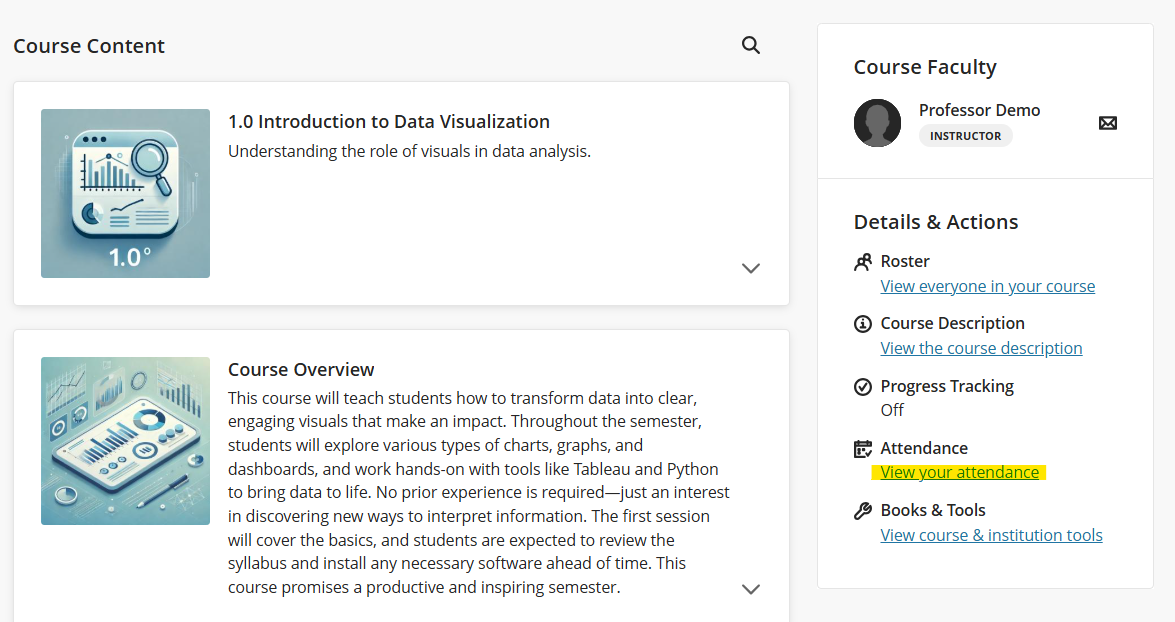Select the 1.0 Introduction to Data Visualization title

coord(389,122)
